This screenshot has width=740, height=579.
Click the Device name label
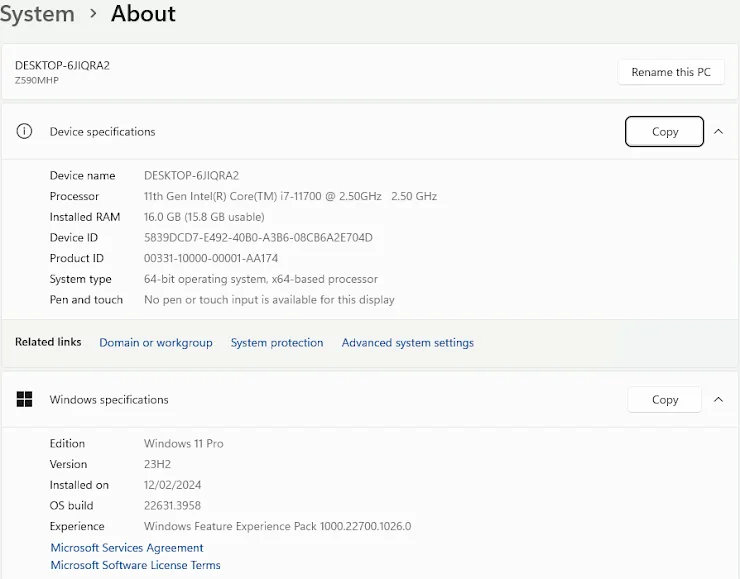tap(83, 176)
